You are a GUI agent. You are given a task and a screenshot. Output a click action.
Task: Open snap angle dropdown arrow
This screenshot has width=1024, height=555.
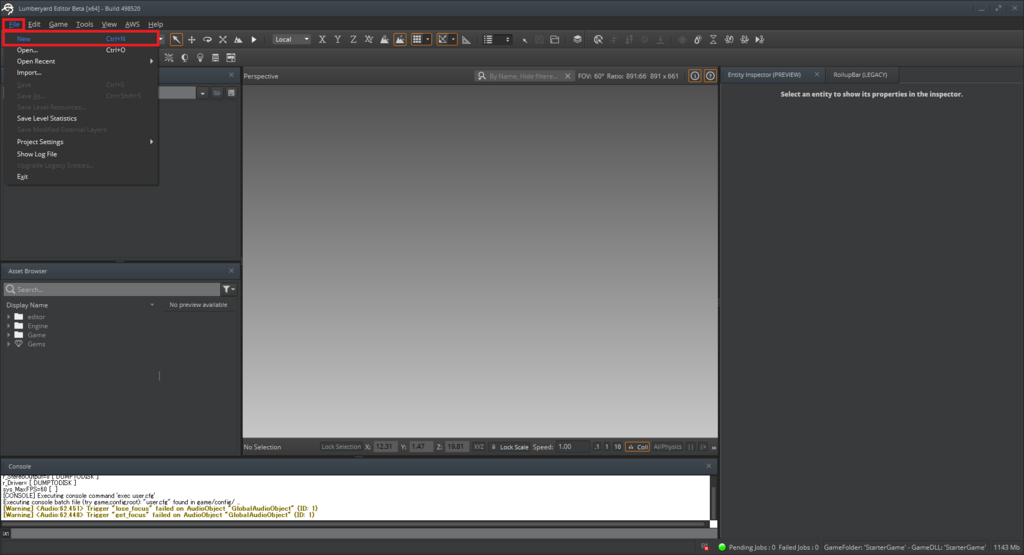(453, 40)
